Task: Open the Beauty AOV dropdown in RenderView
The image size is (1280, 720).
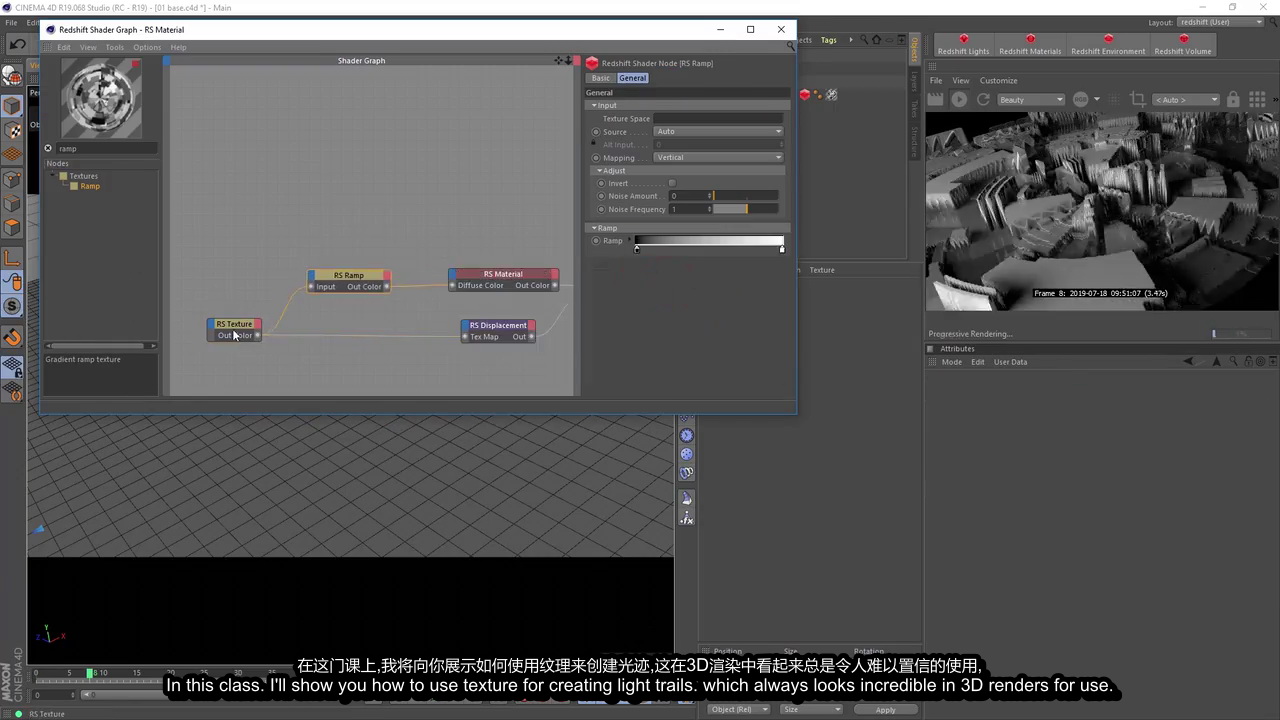Action: coord(1031,99)
